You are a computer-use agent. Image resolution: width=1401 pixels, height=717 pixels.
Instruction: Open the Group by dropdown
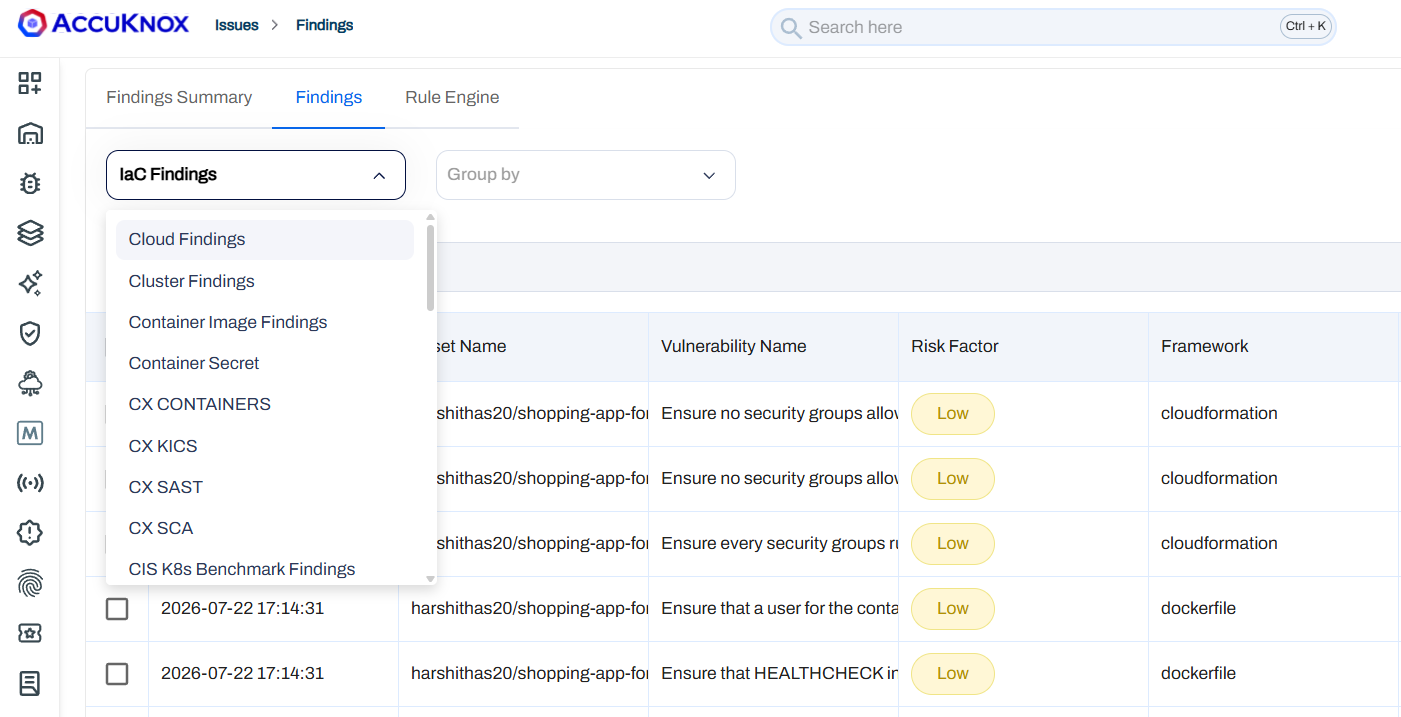coord(586,175)
